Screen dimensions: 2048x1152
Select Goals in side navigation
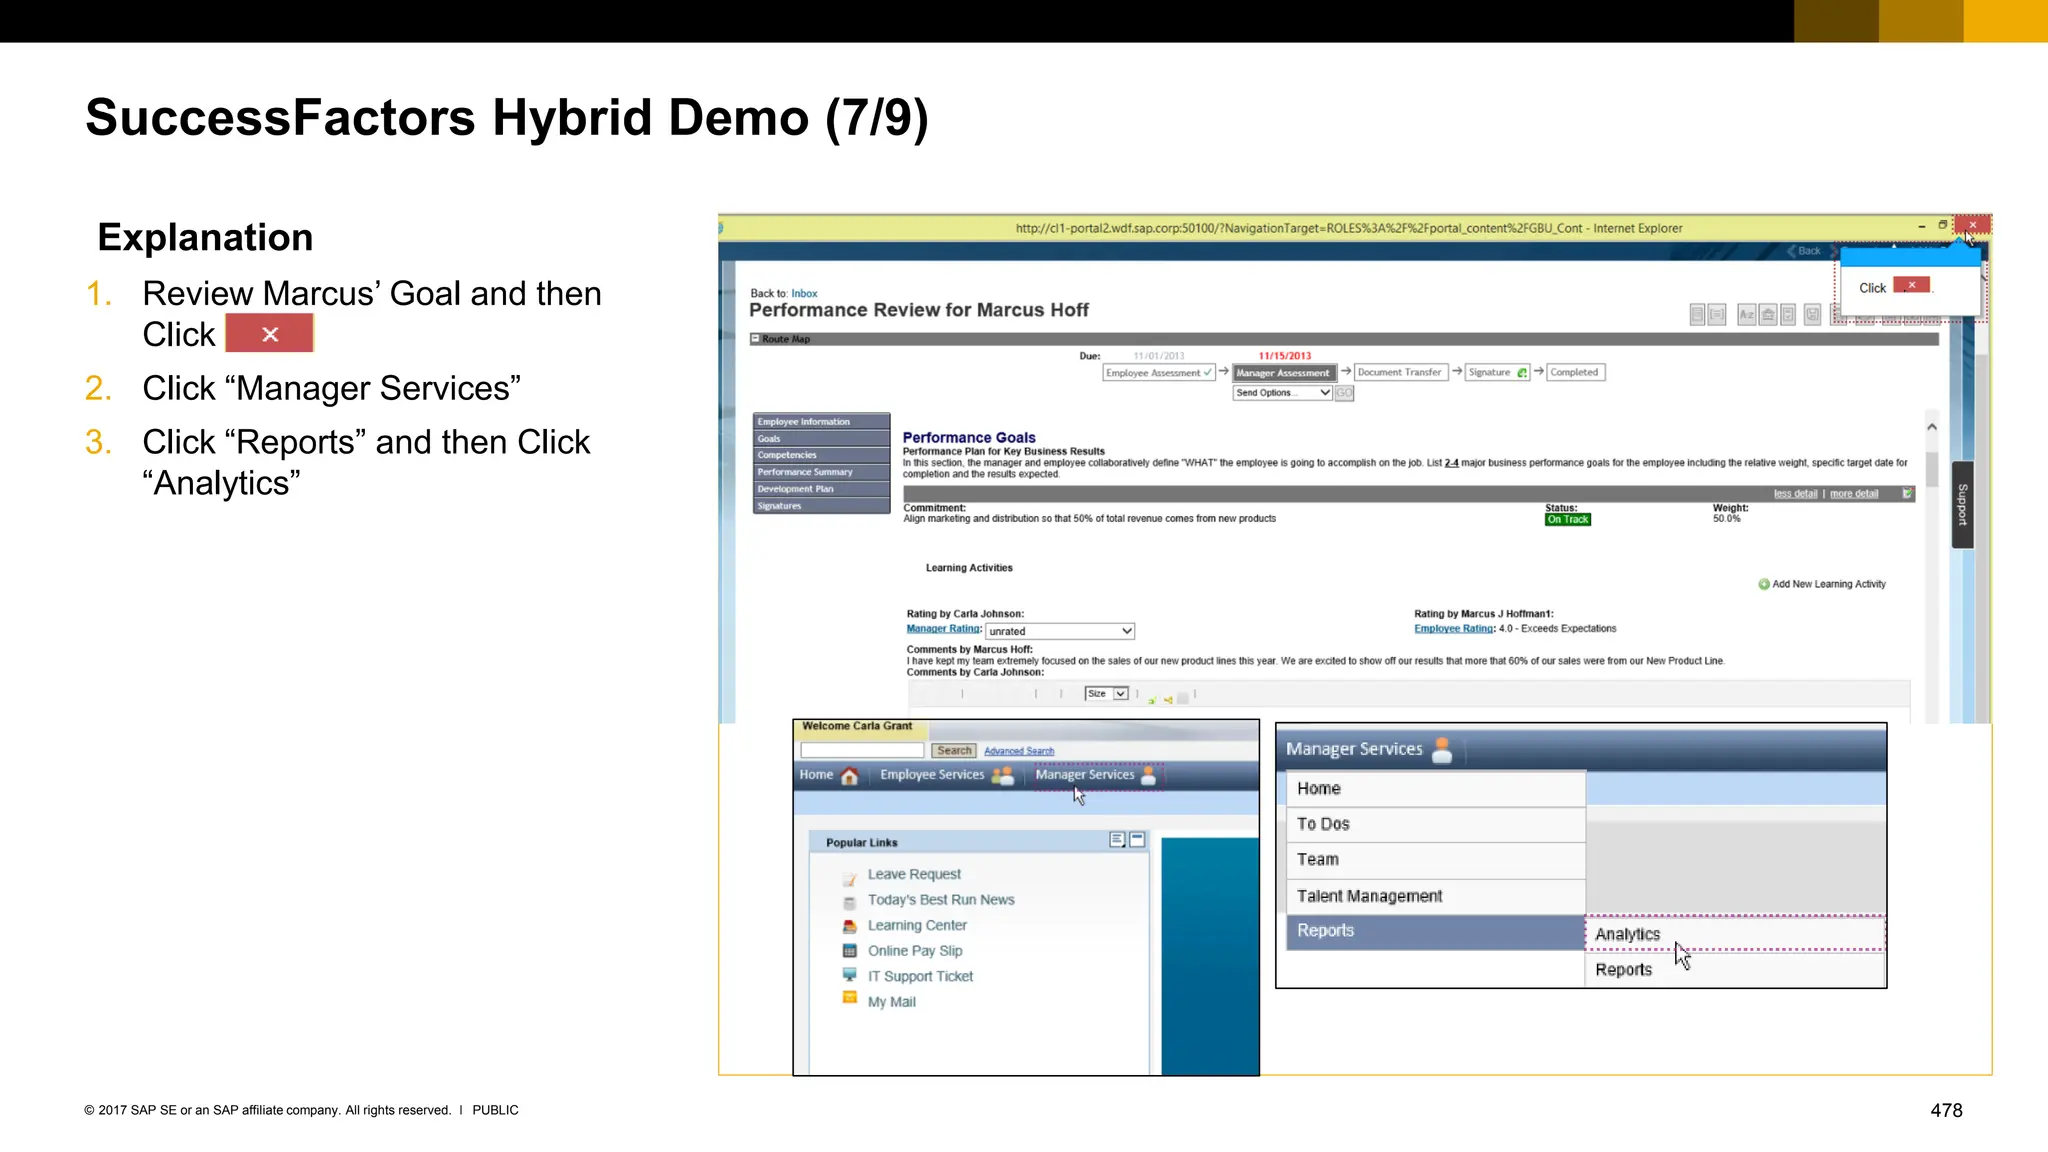pos(821,439)
